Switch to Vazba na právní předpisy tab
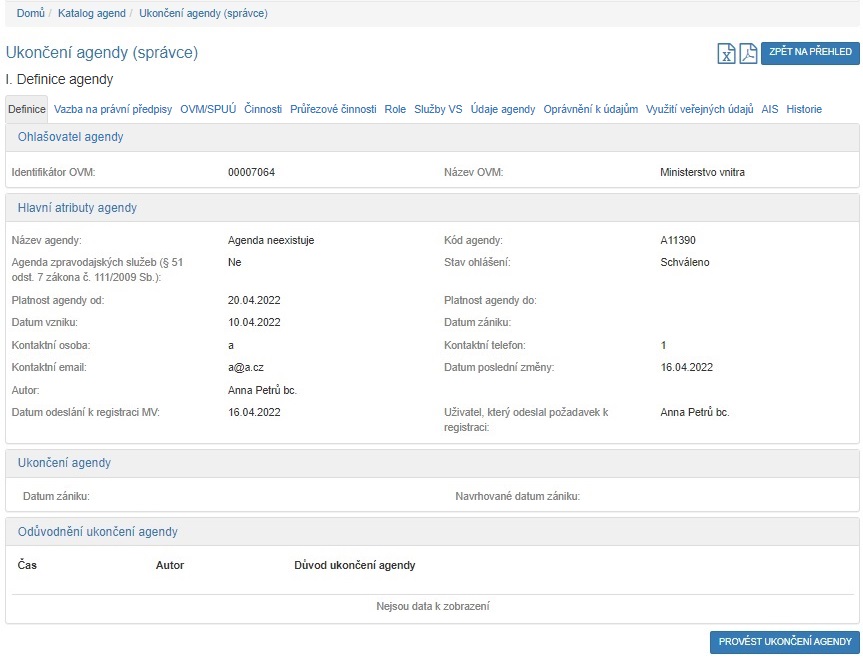This screenshot has width=863, height=657. pos(113,109)
